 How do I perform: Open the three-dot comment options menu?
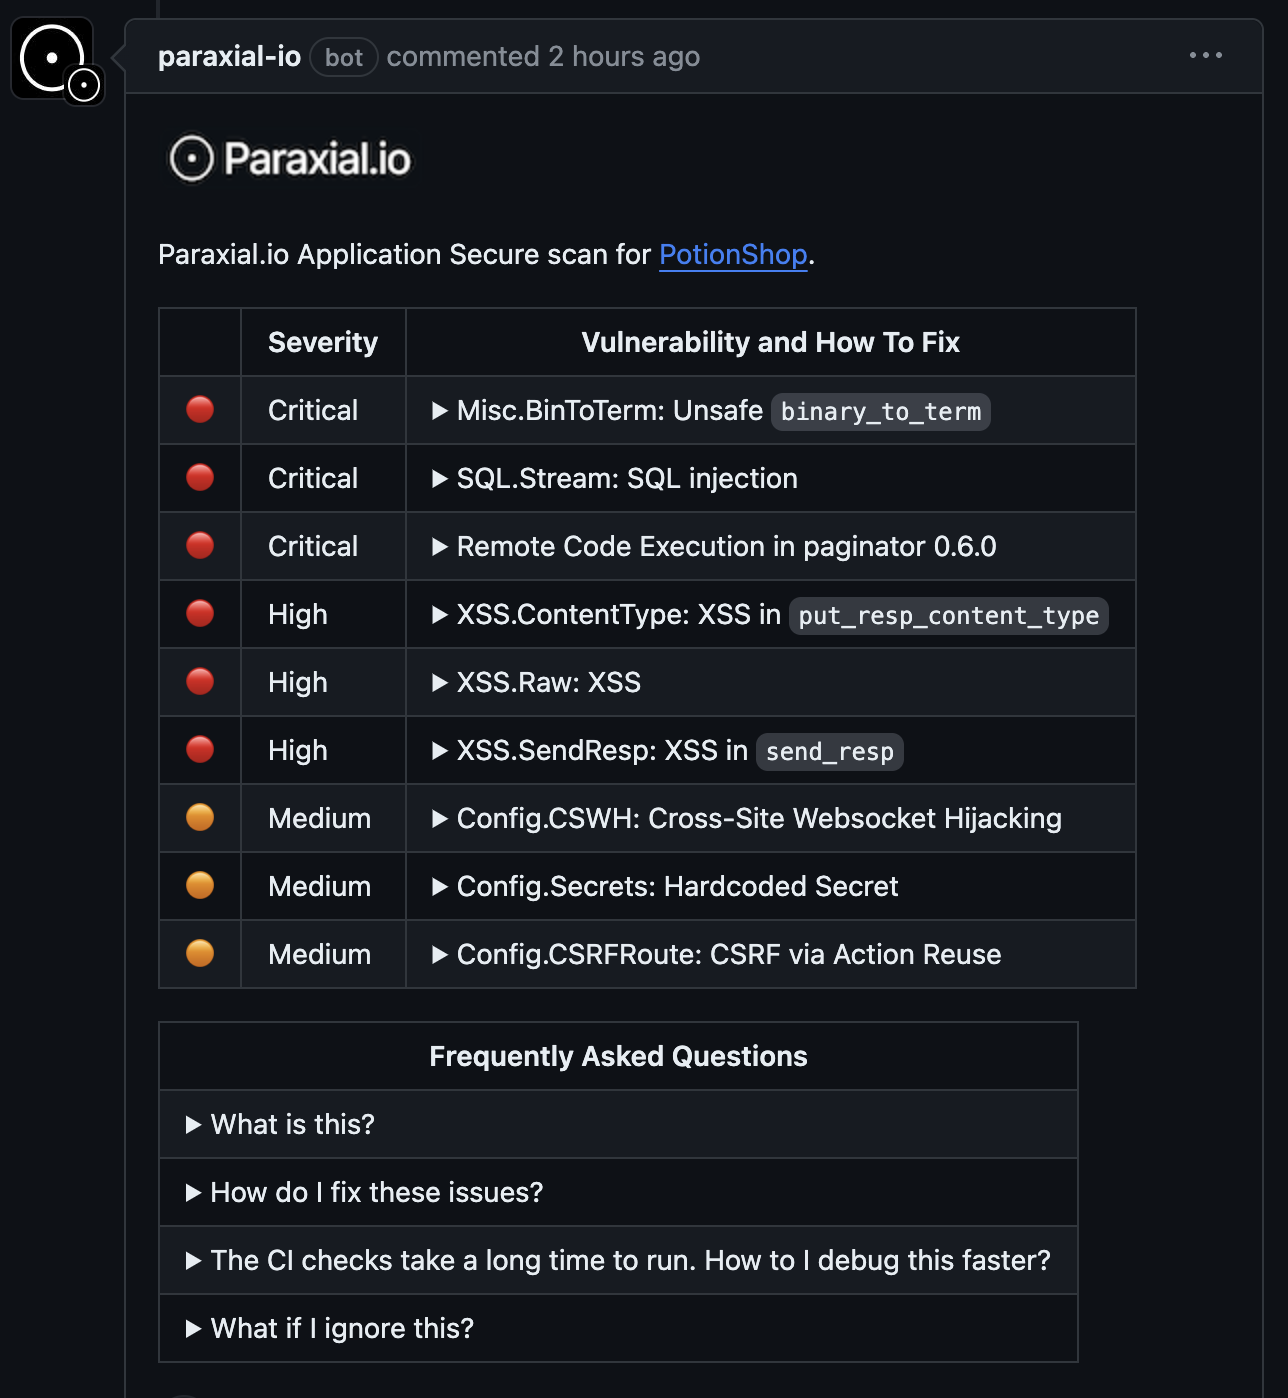click(1205, 56)
